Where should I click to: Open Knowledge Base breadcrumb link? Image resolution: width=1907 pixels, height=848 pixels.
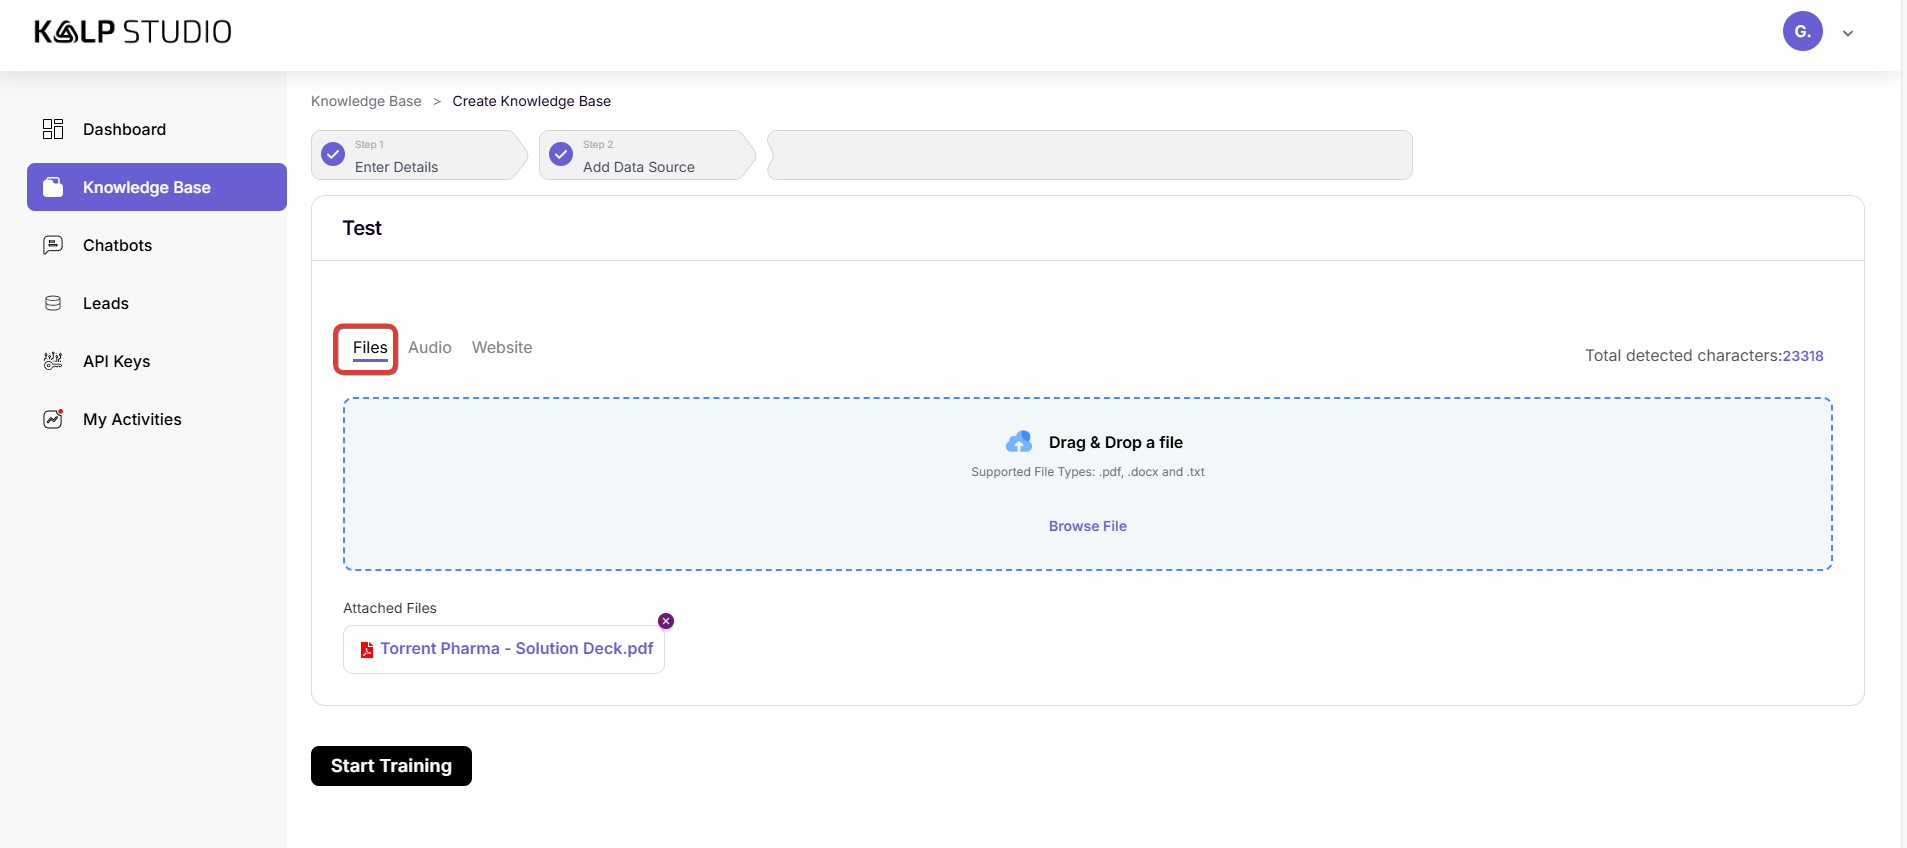pos(366,101)
